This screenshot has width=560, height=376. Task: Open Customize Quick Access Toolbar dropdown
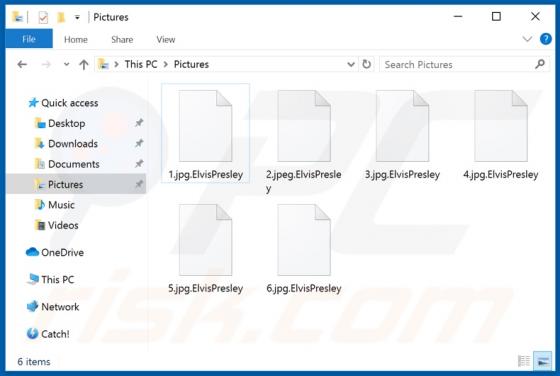point(77,17)
